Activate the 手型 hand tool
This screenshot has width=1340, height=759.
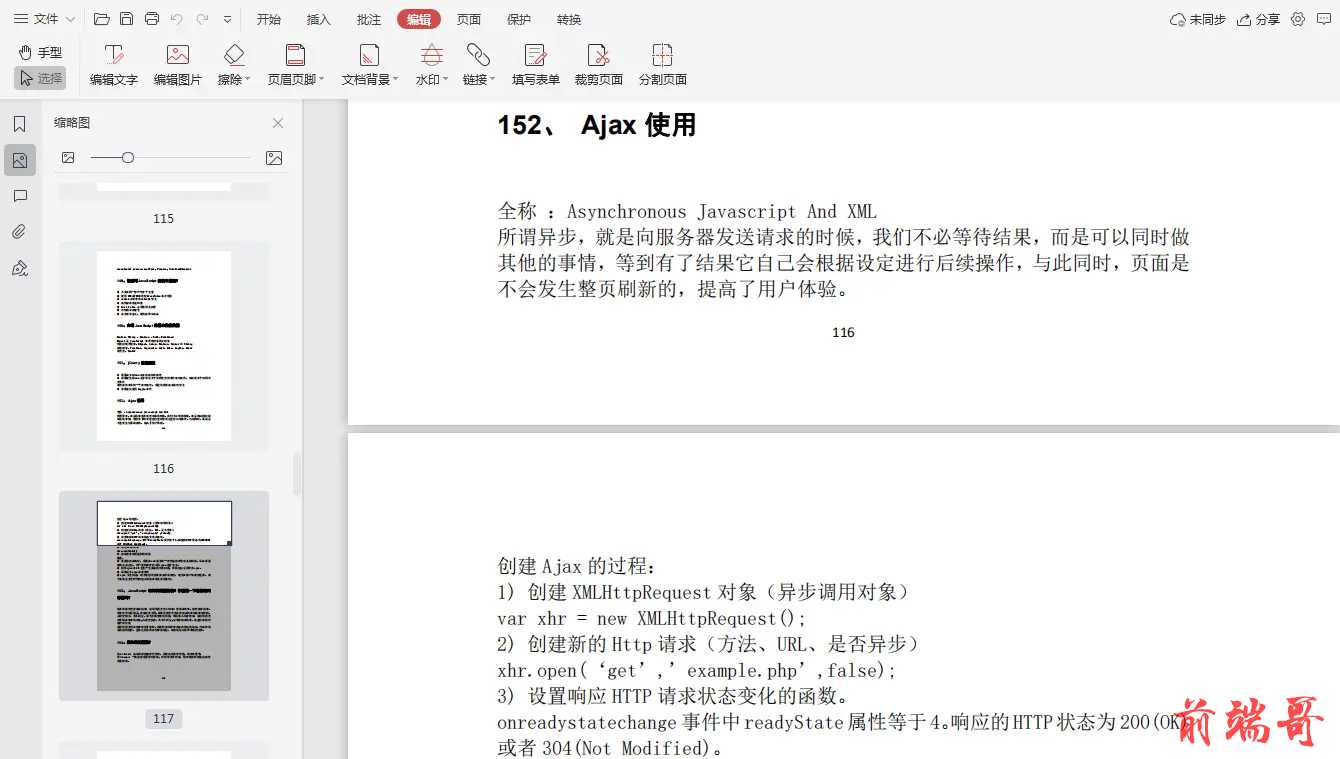pos(40,52)
